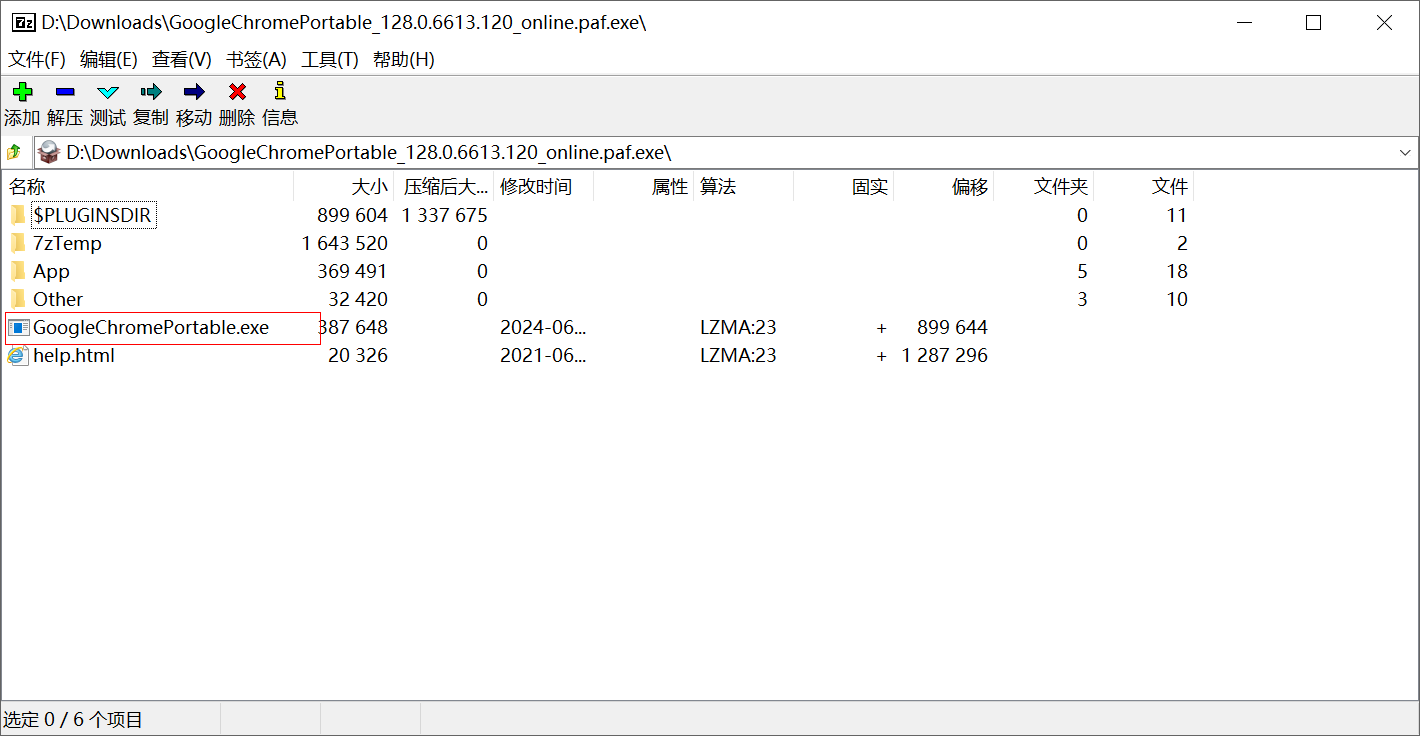Click offset value 1 287 296
This screenshot has height=736, width=1420.
pos(945,355)
